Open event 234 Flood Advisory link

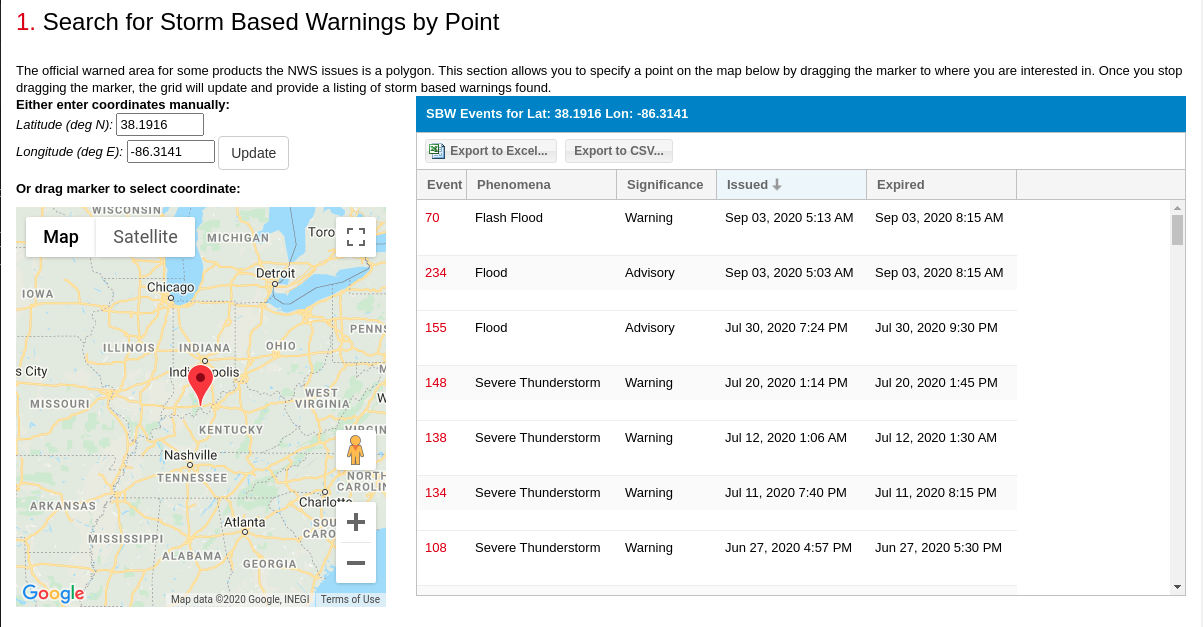(436, 273)
